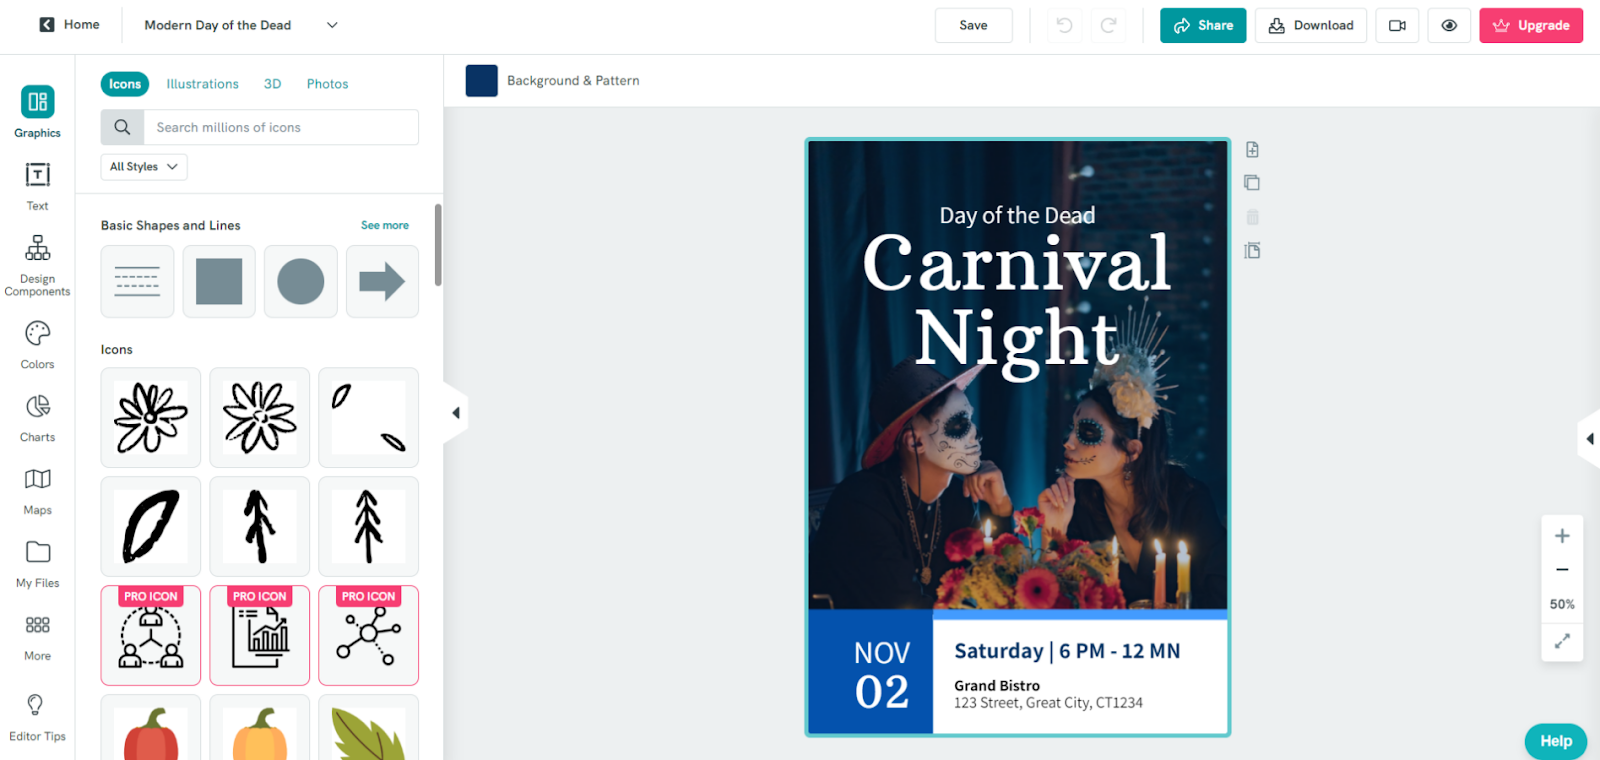Add the red pumpkin icon

(x=151, y=730)
